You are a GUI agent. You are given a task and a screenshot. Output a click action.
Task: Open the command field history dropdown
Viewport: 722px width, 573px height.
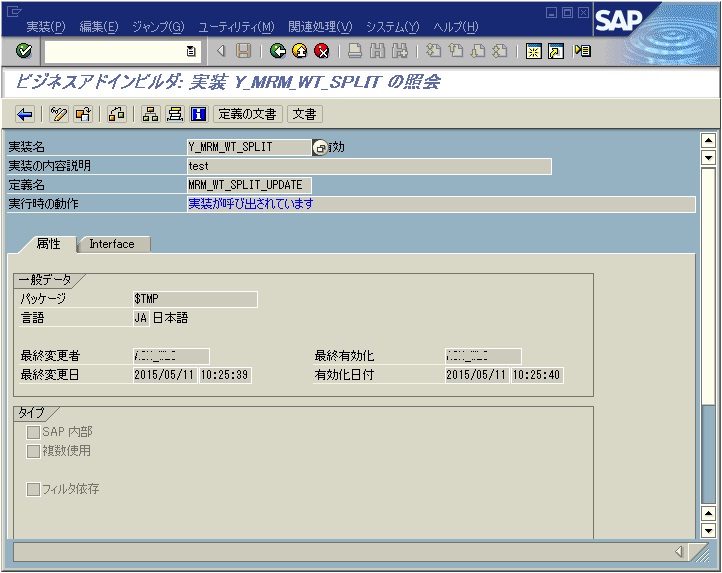pyautogui.click(x=191, y=50)
